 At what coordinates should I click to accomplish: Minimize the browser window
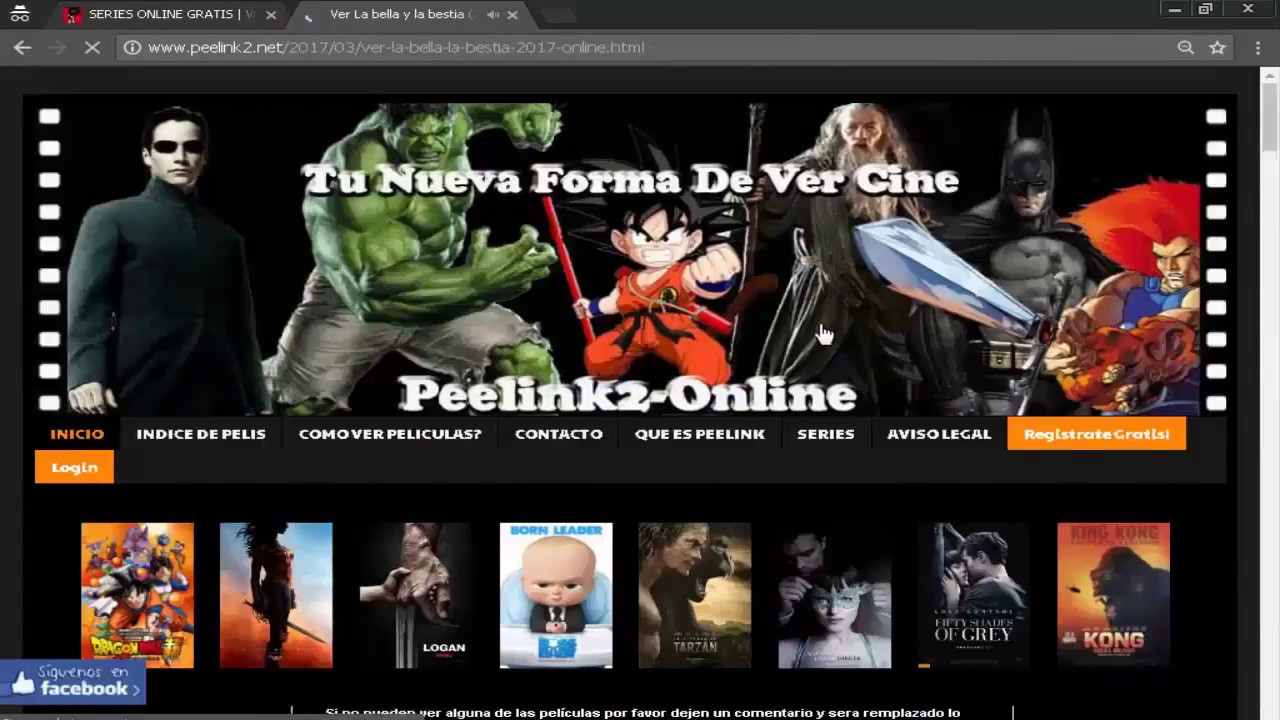tap(1175, 9)
